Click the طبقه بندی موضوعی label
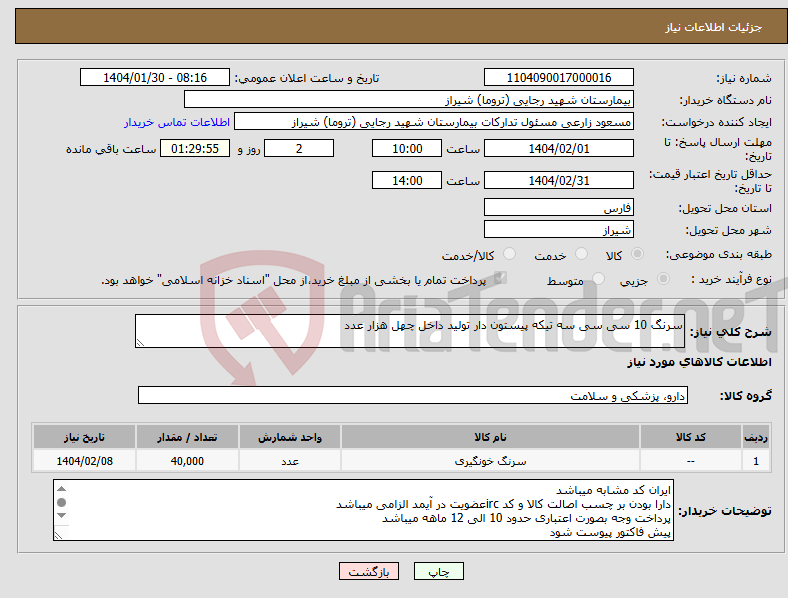The image size is (788, 598). point(719,255)
